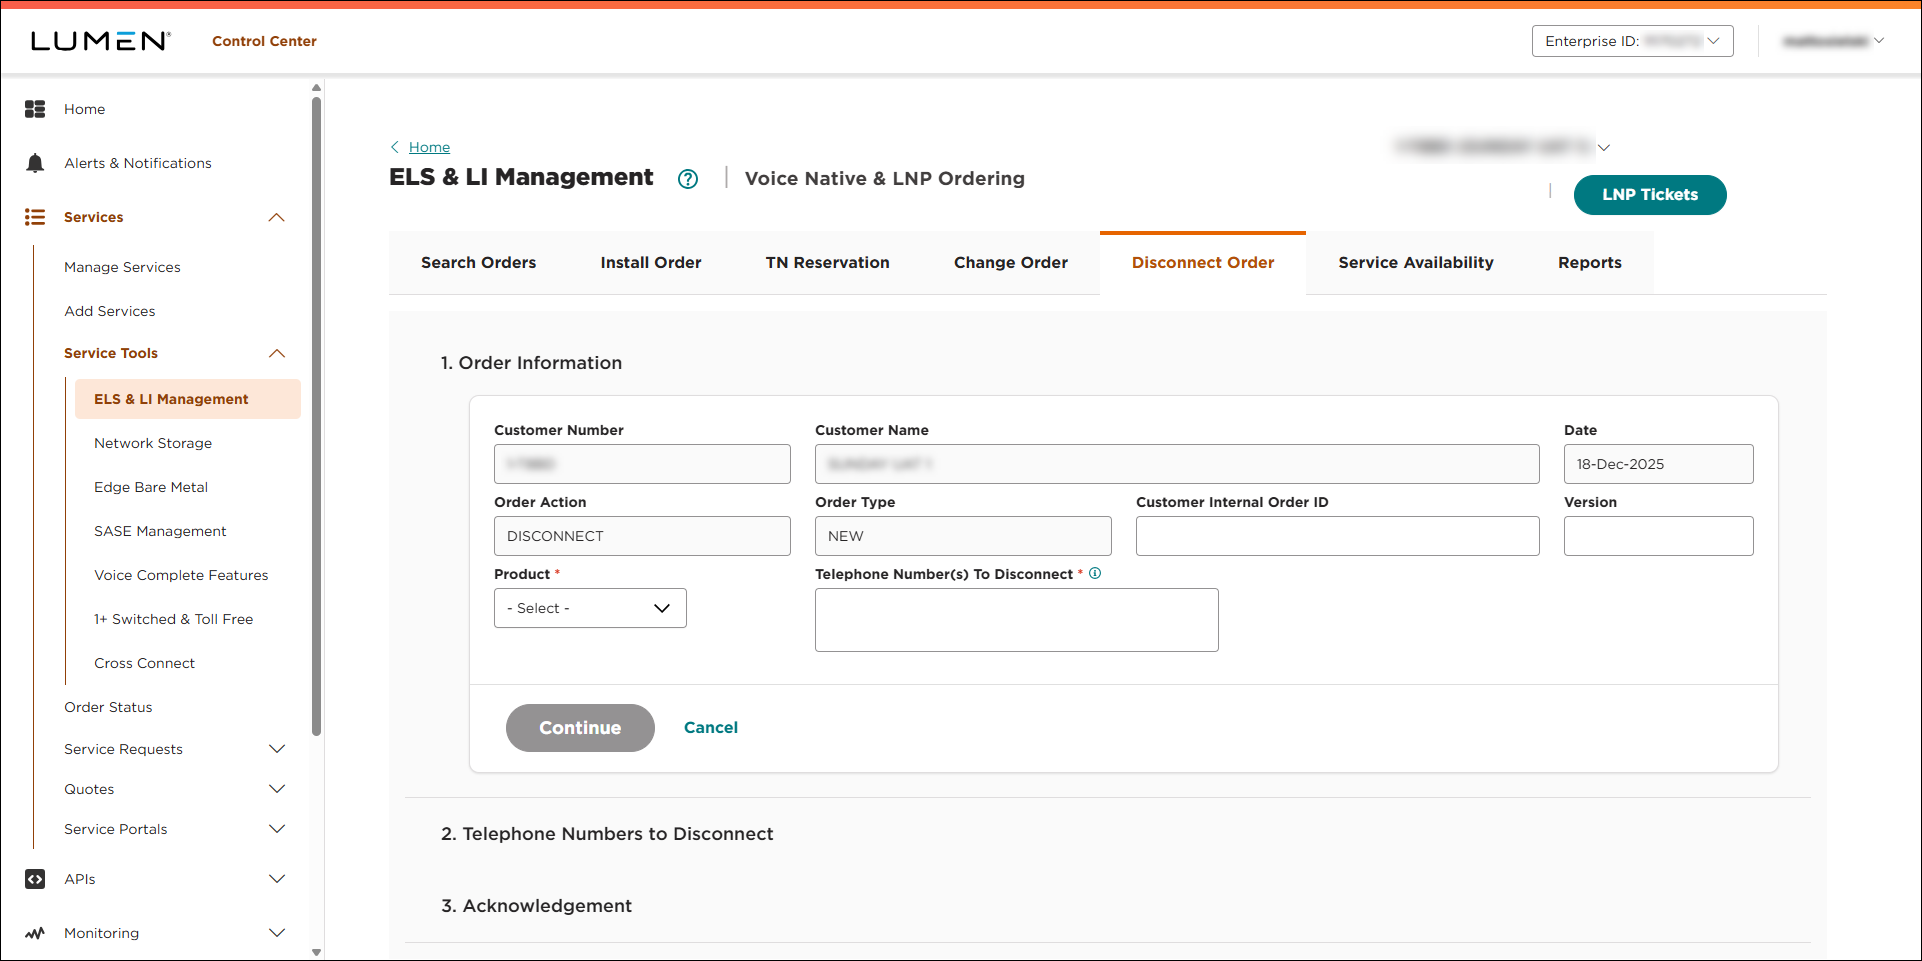The height and width of the screenshot is (961, 1922).
Task: Switch to the Change Order tab
Action: point(1010,262)
